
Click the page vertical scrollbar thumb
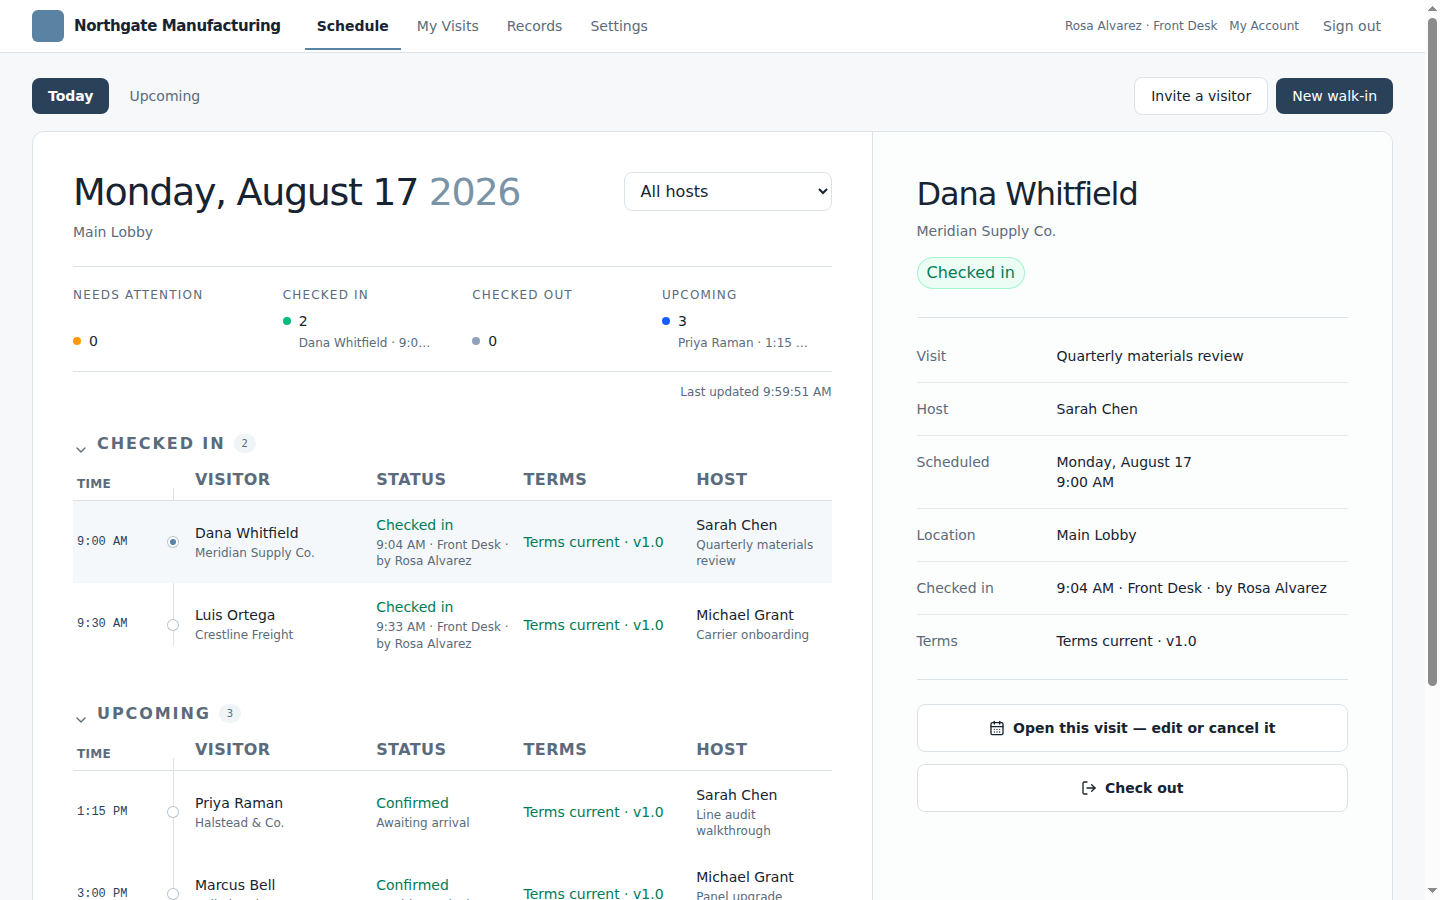click(x=1432, y=352)
